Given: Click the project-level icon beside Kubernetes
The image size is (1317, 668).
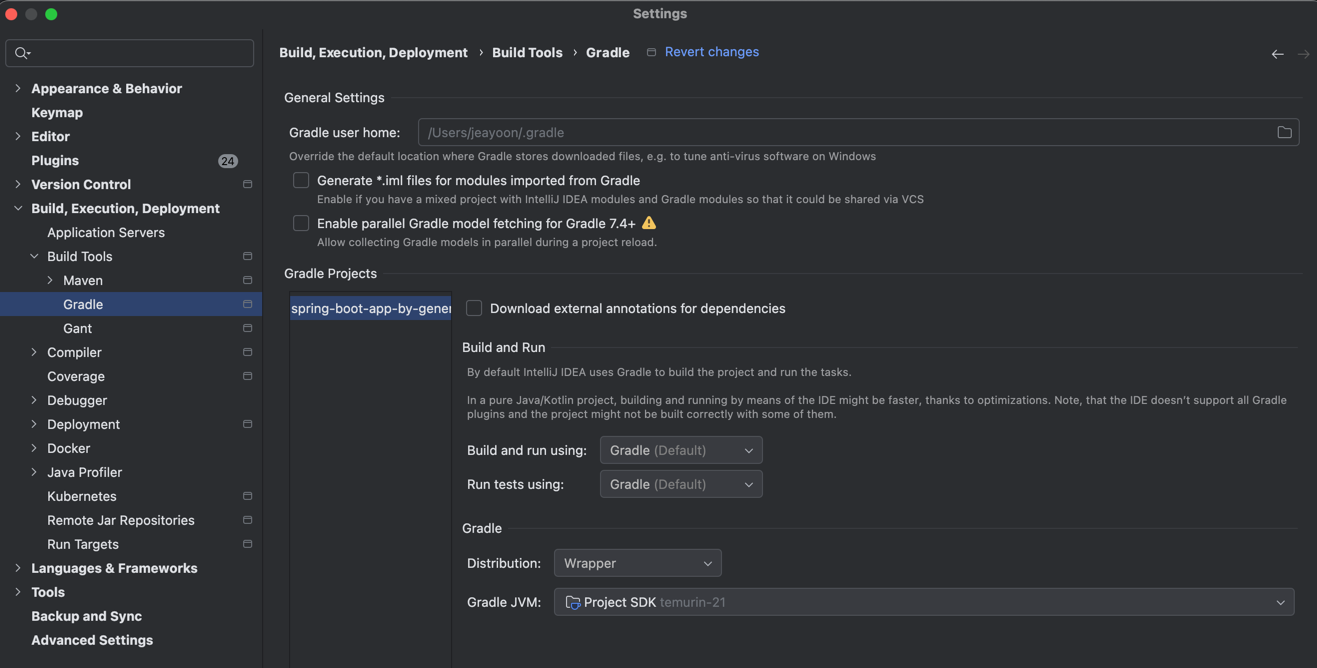Looking at the screenshot, I should click(247, 497).
